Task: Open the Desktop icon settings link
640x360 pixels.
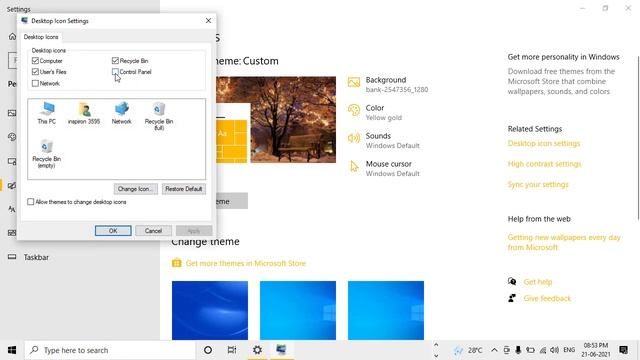Action: tap(544, 143)
